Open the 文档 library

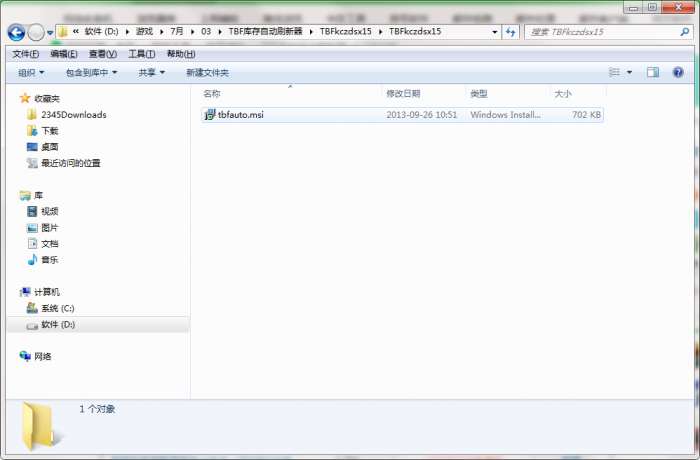pos(50,244)
